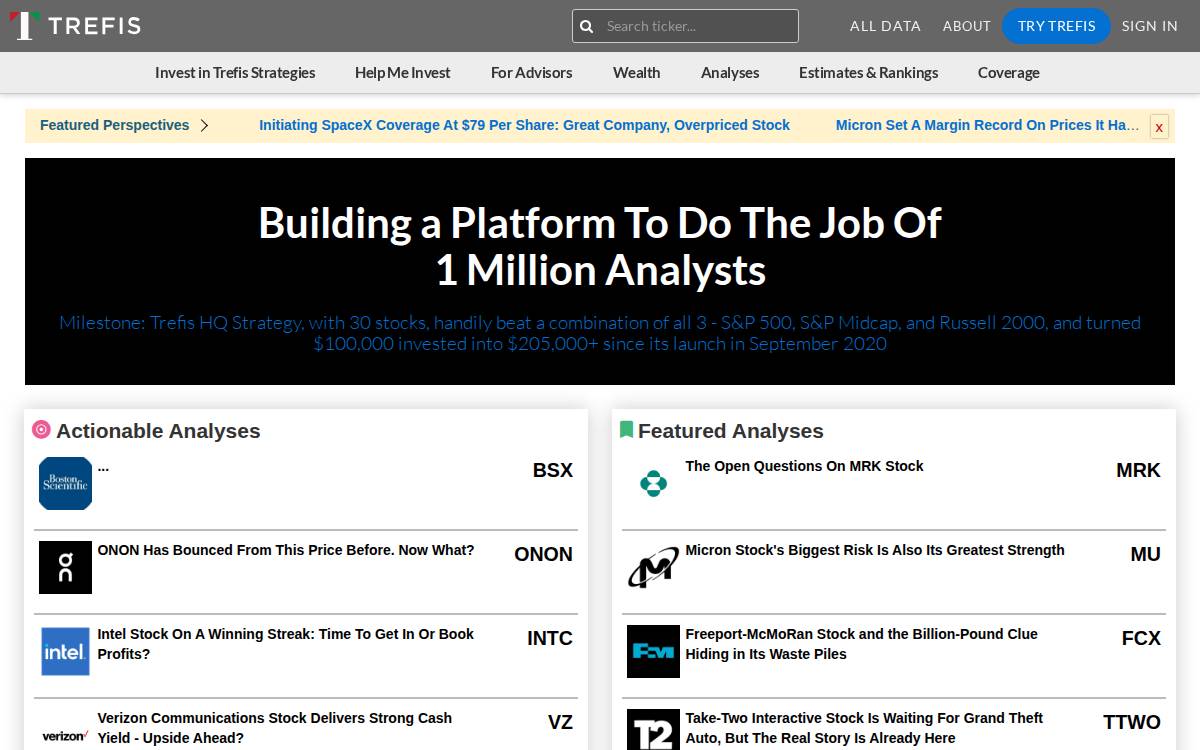The image size is (1200, 750).
Task: Open Invest in Trefis Strategies menu
Action: (235, 73)
